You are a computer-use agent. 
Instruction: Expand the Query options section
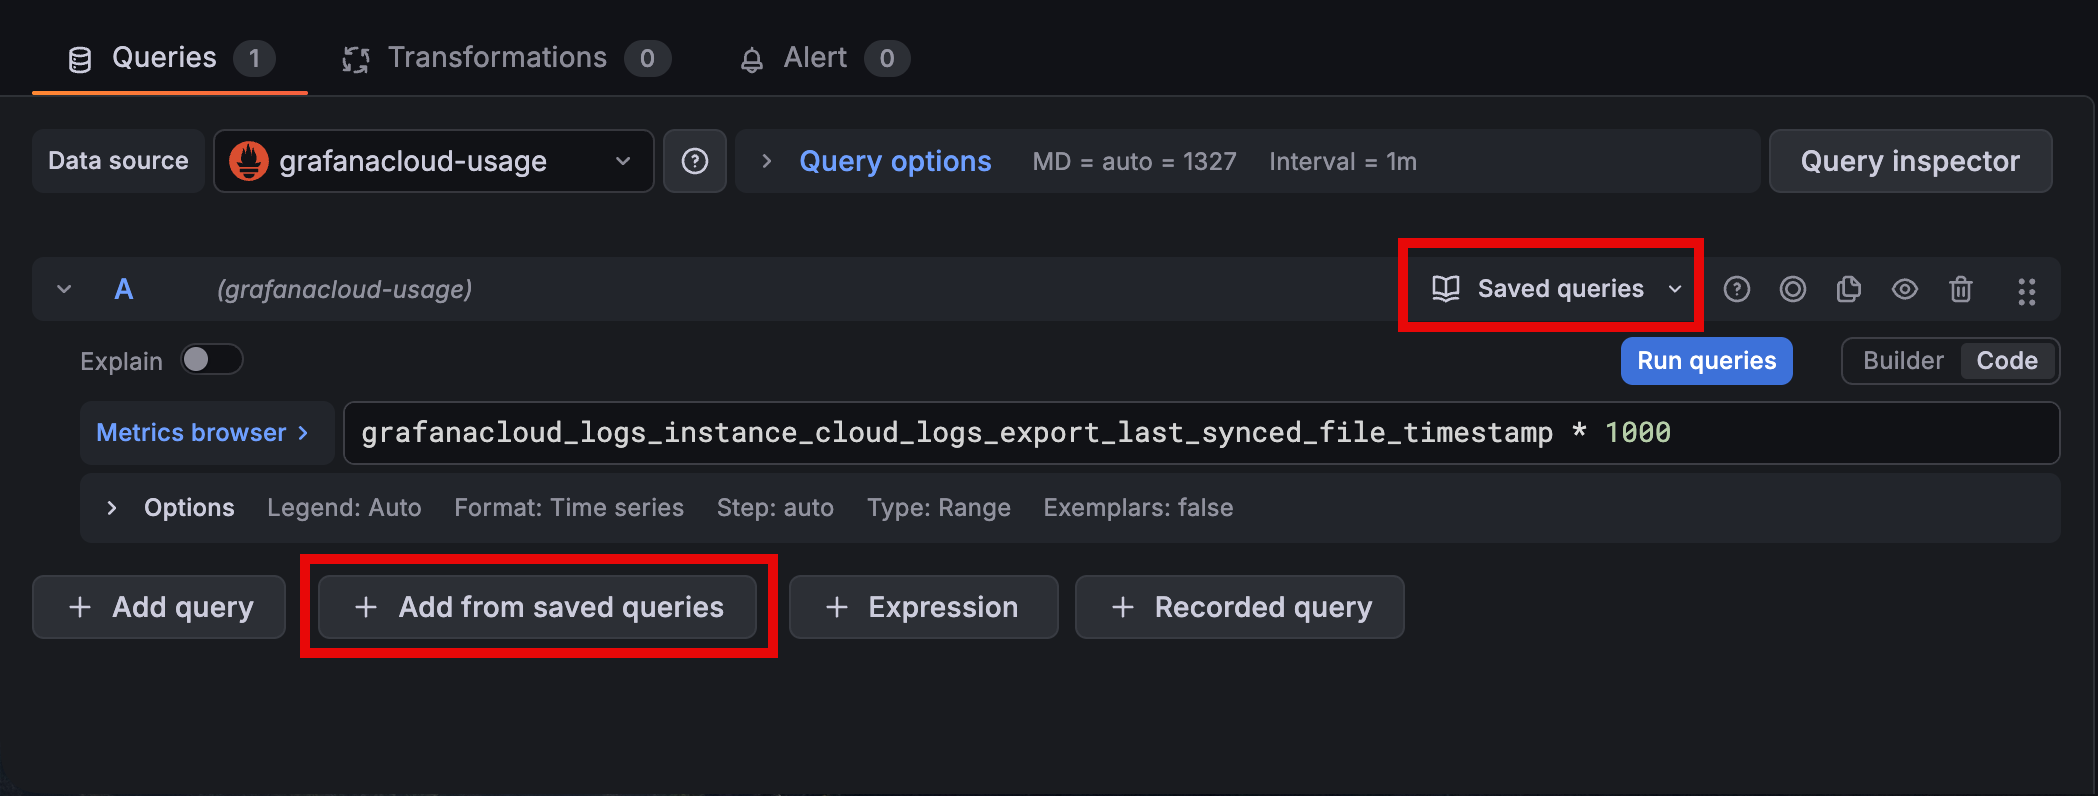tap(894, 161)
